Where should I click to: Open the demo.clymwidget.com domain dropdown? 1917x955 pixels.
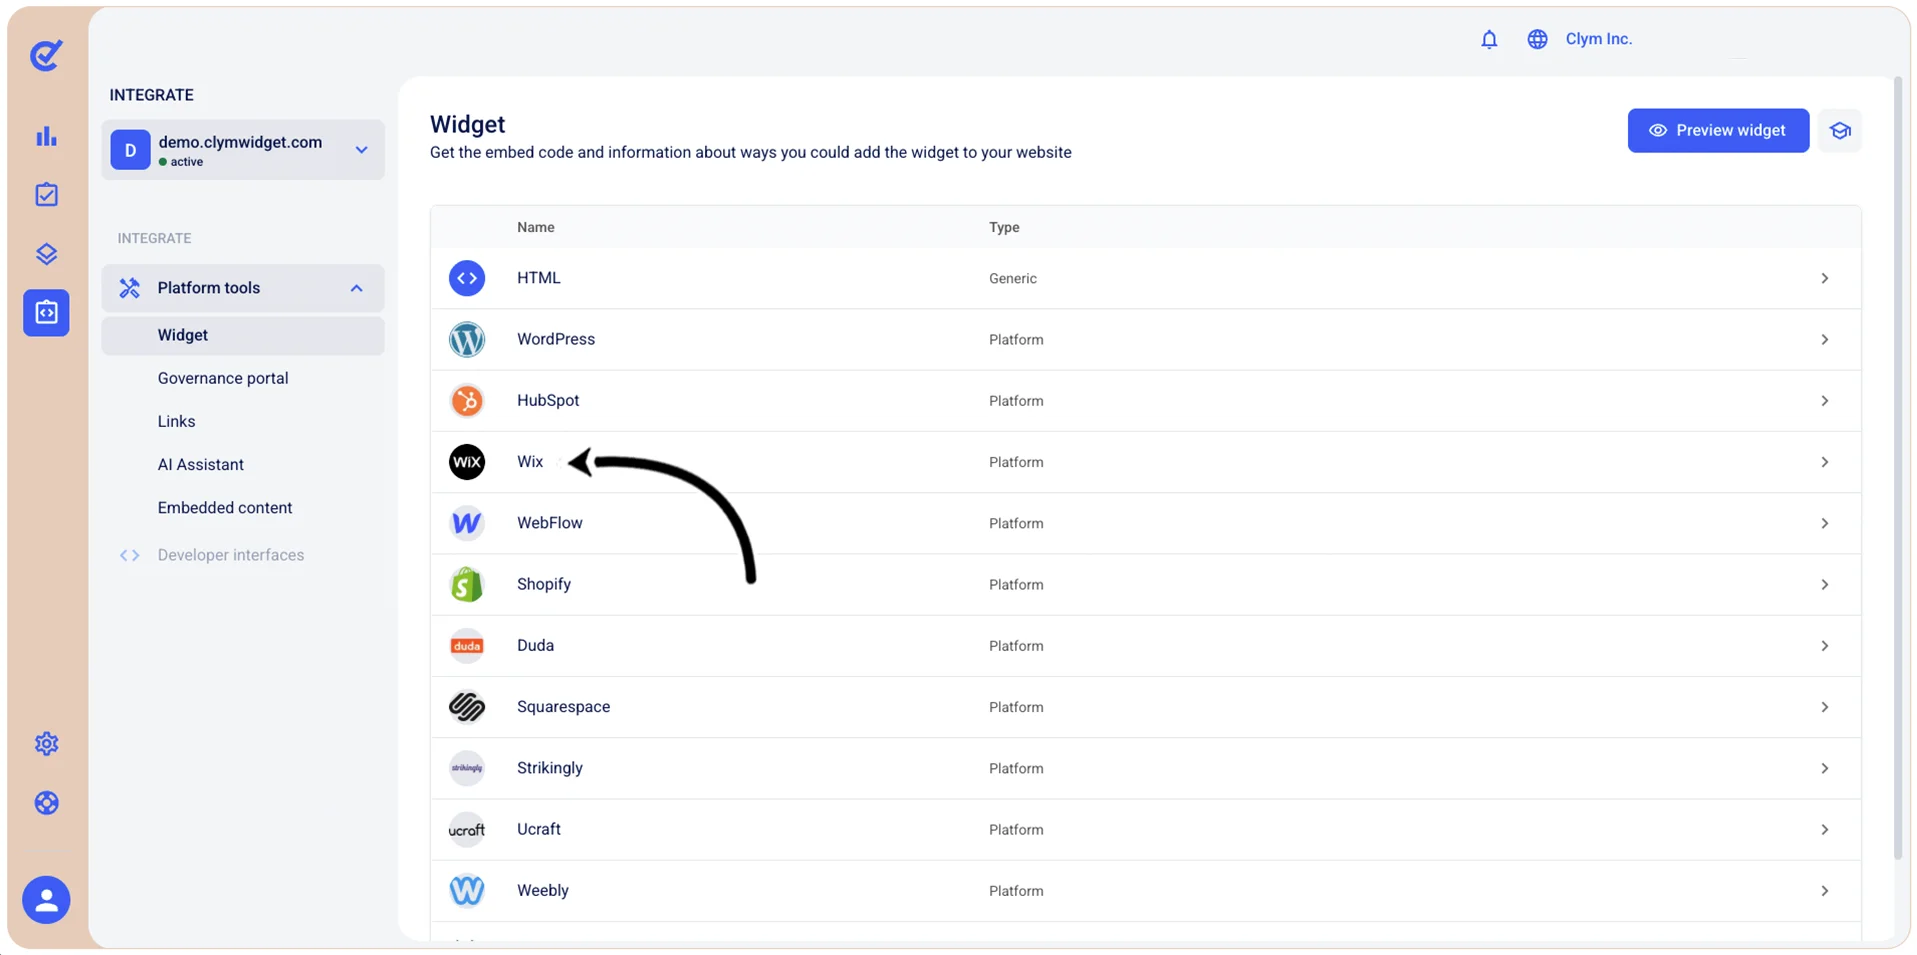pyautogui.click(x=243, y=150)
